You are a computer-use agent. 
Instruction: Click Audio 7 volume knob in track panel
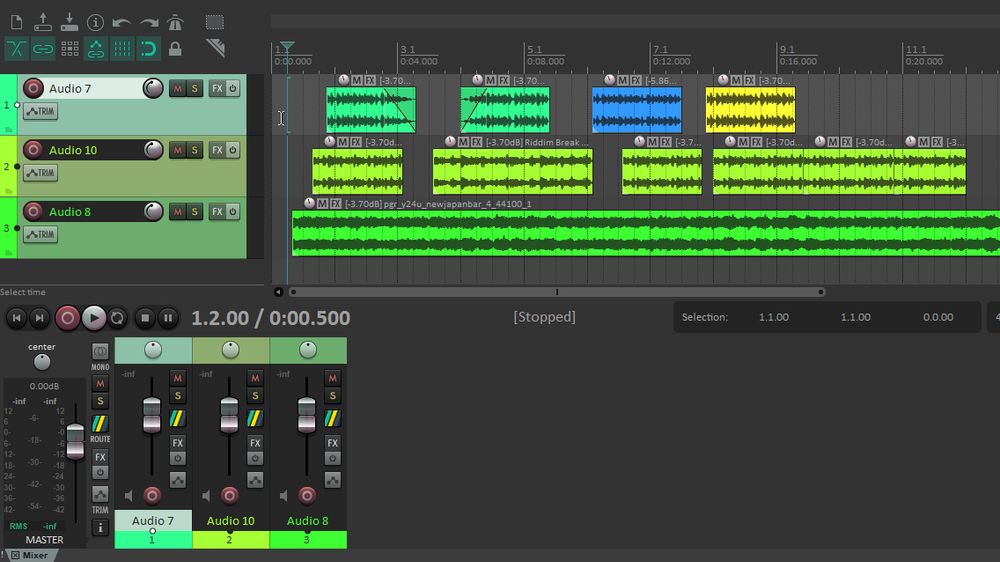[153, 88]
